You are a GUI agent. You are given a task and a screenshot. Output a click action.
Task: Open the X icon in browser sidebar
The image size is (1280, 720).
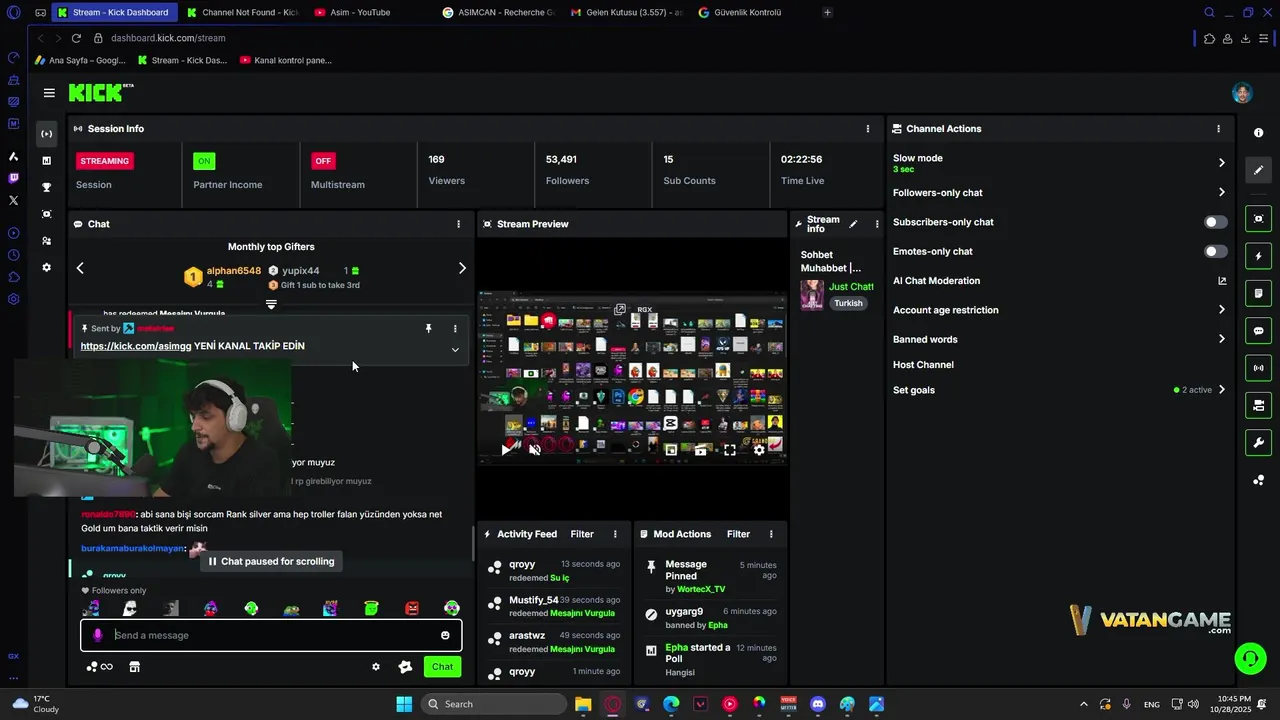[13, 200]
